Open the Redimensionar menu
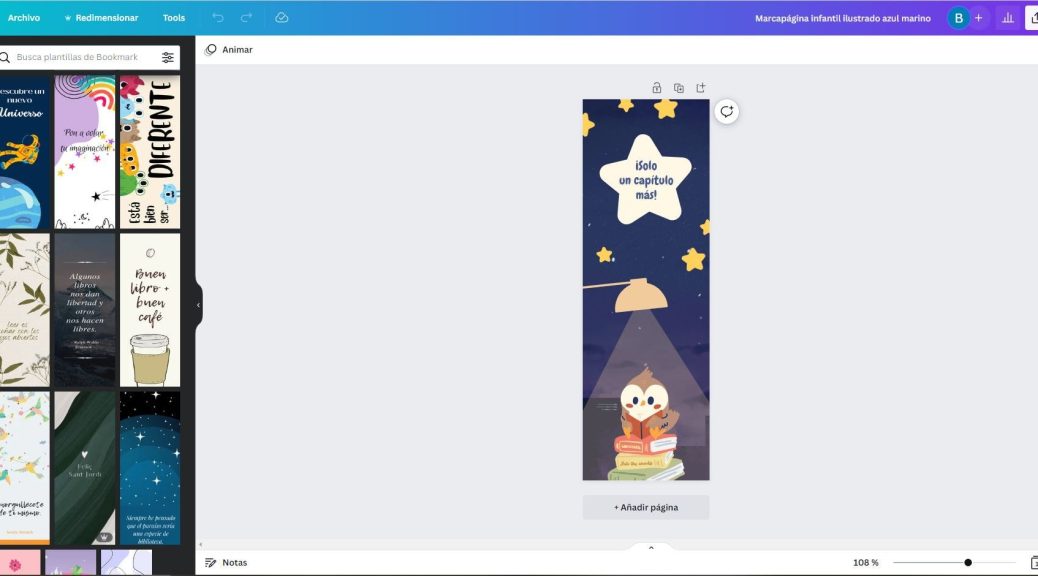 point(101,18)
